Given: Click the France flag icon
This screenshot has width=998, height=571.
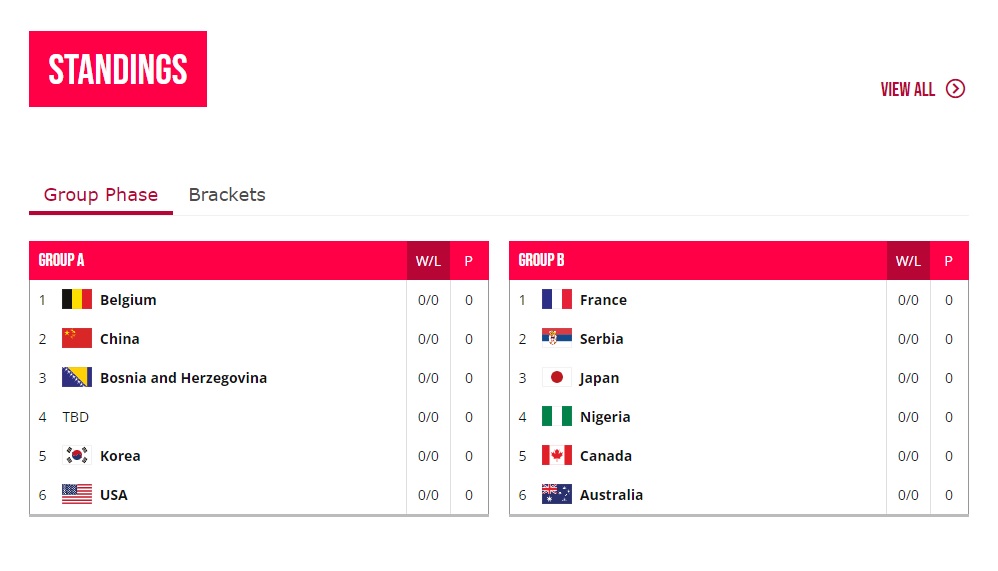Looking at the screenshot, I should (557, 300).
